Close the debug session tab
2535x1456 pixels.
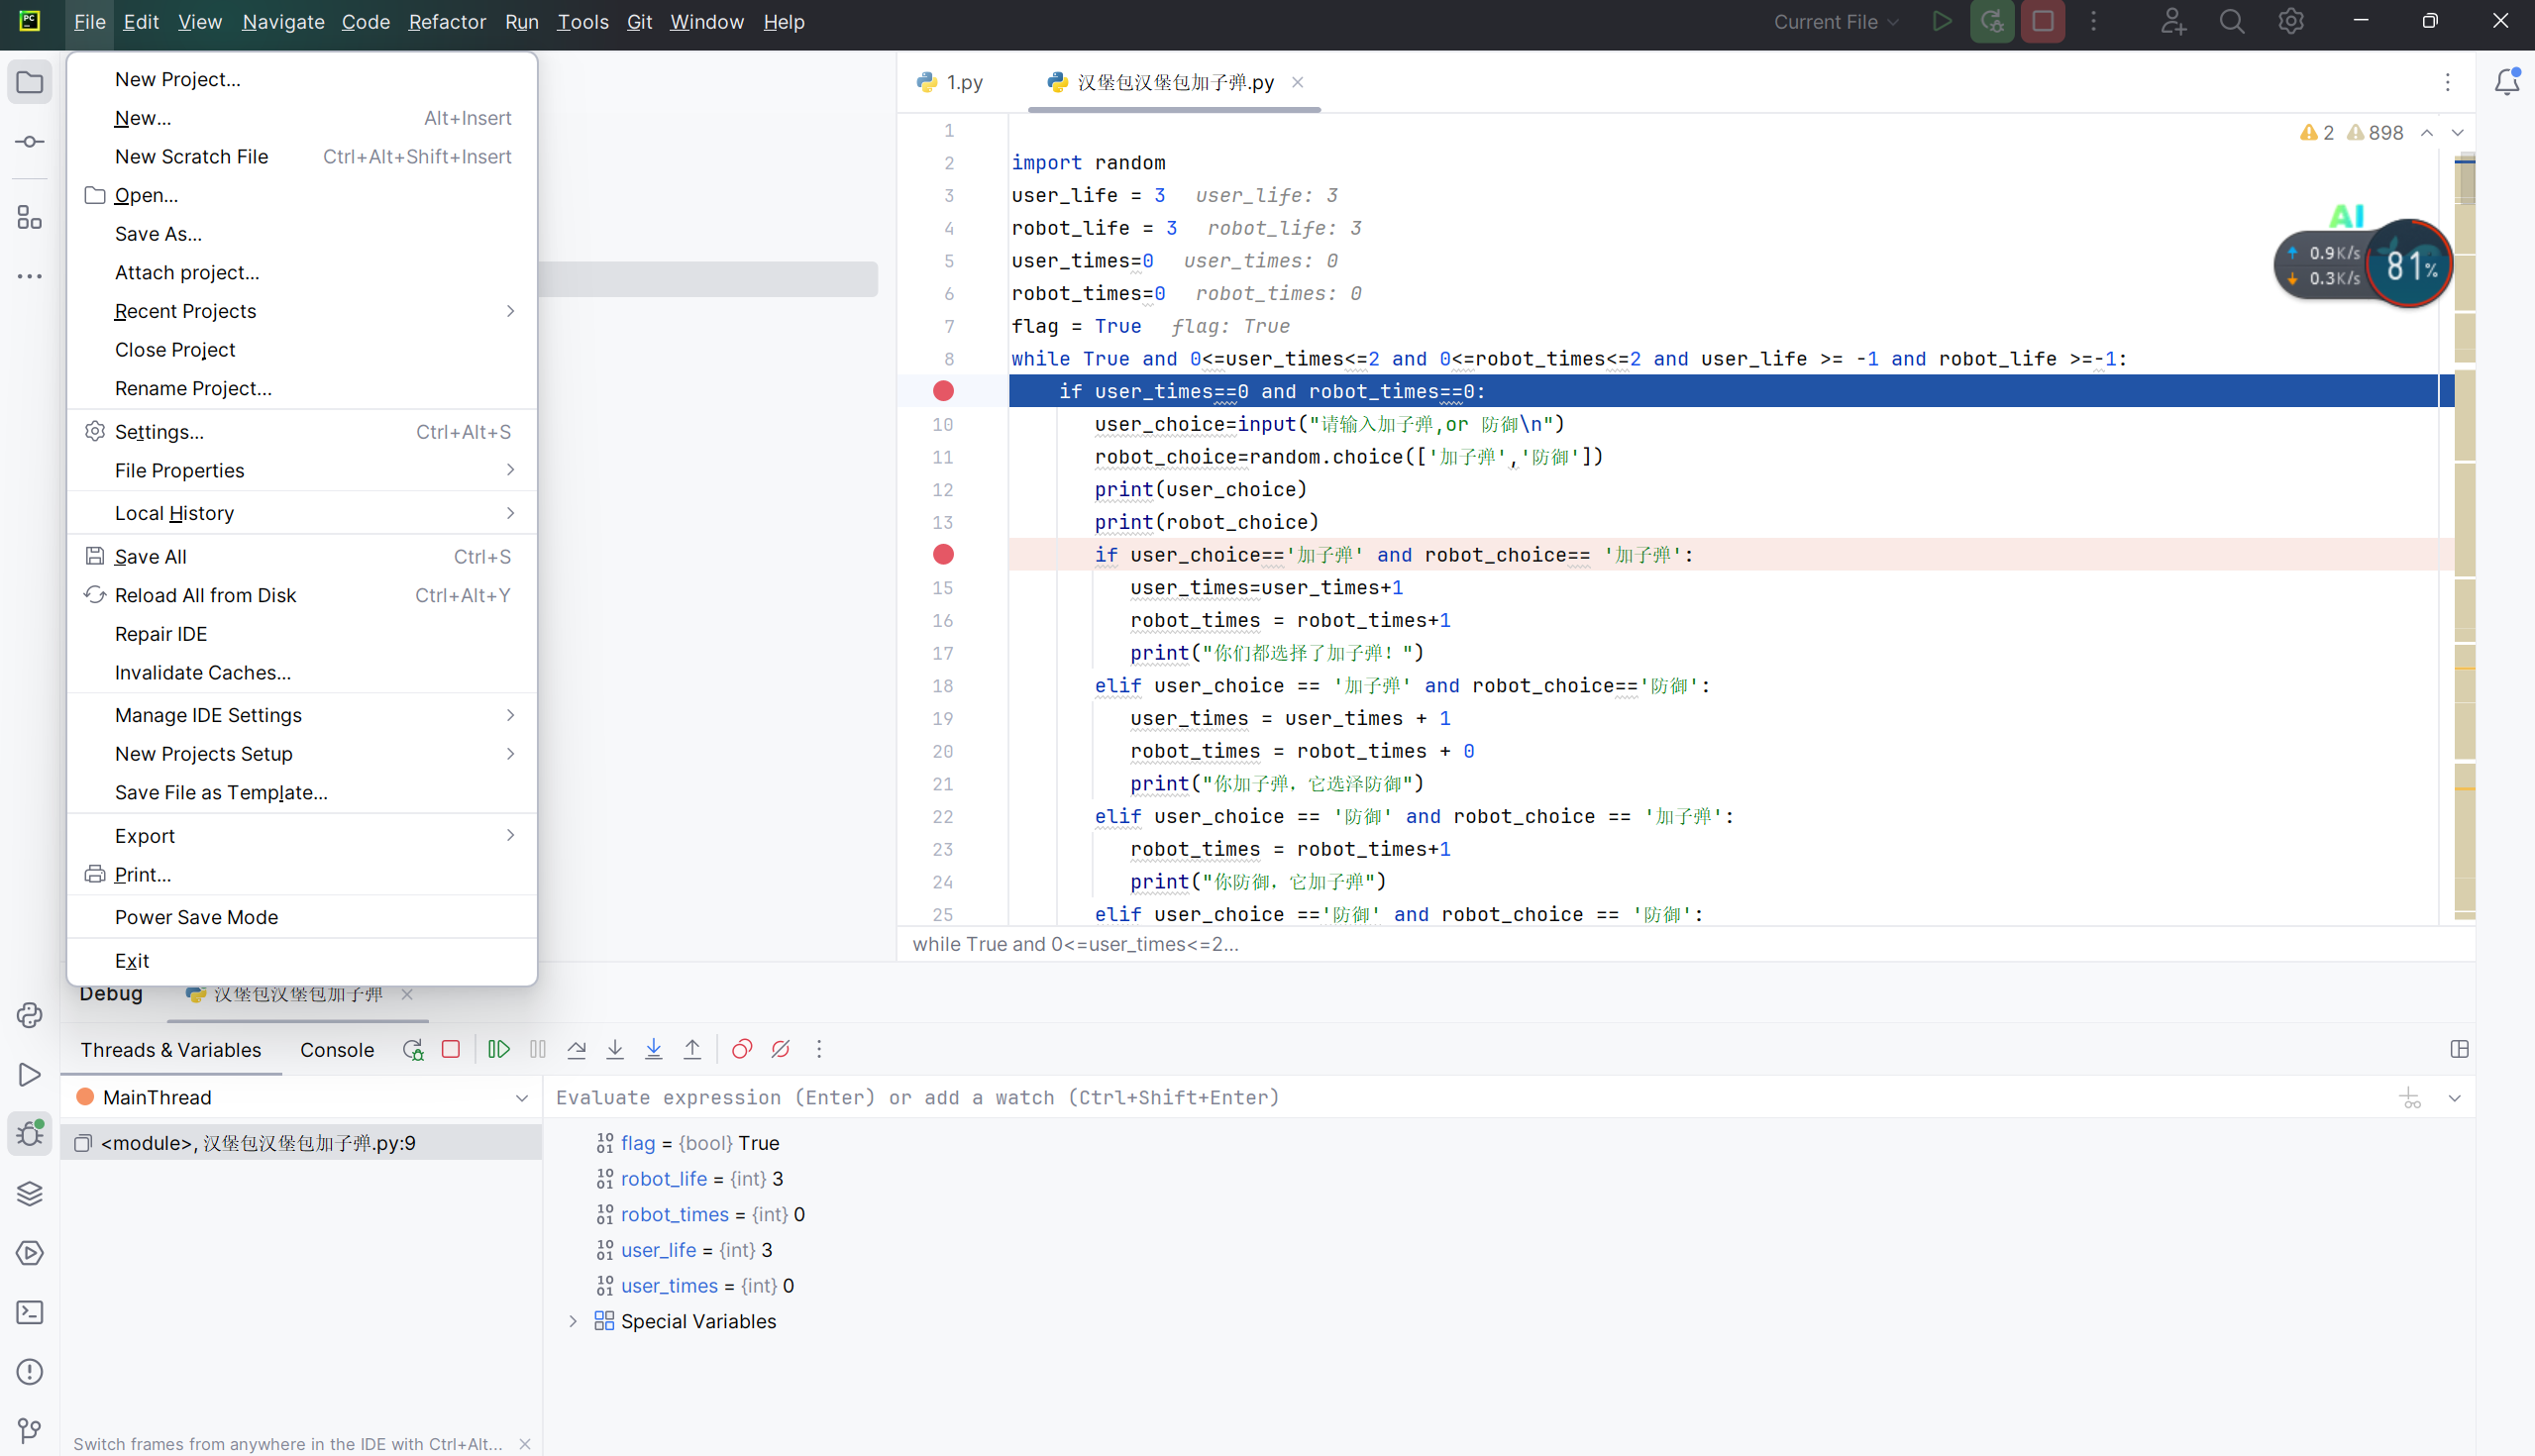click(407, 994)
